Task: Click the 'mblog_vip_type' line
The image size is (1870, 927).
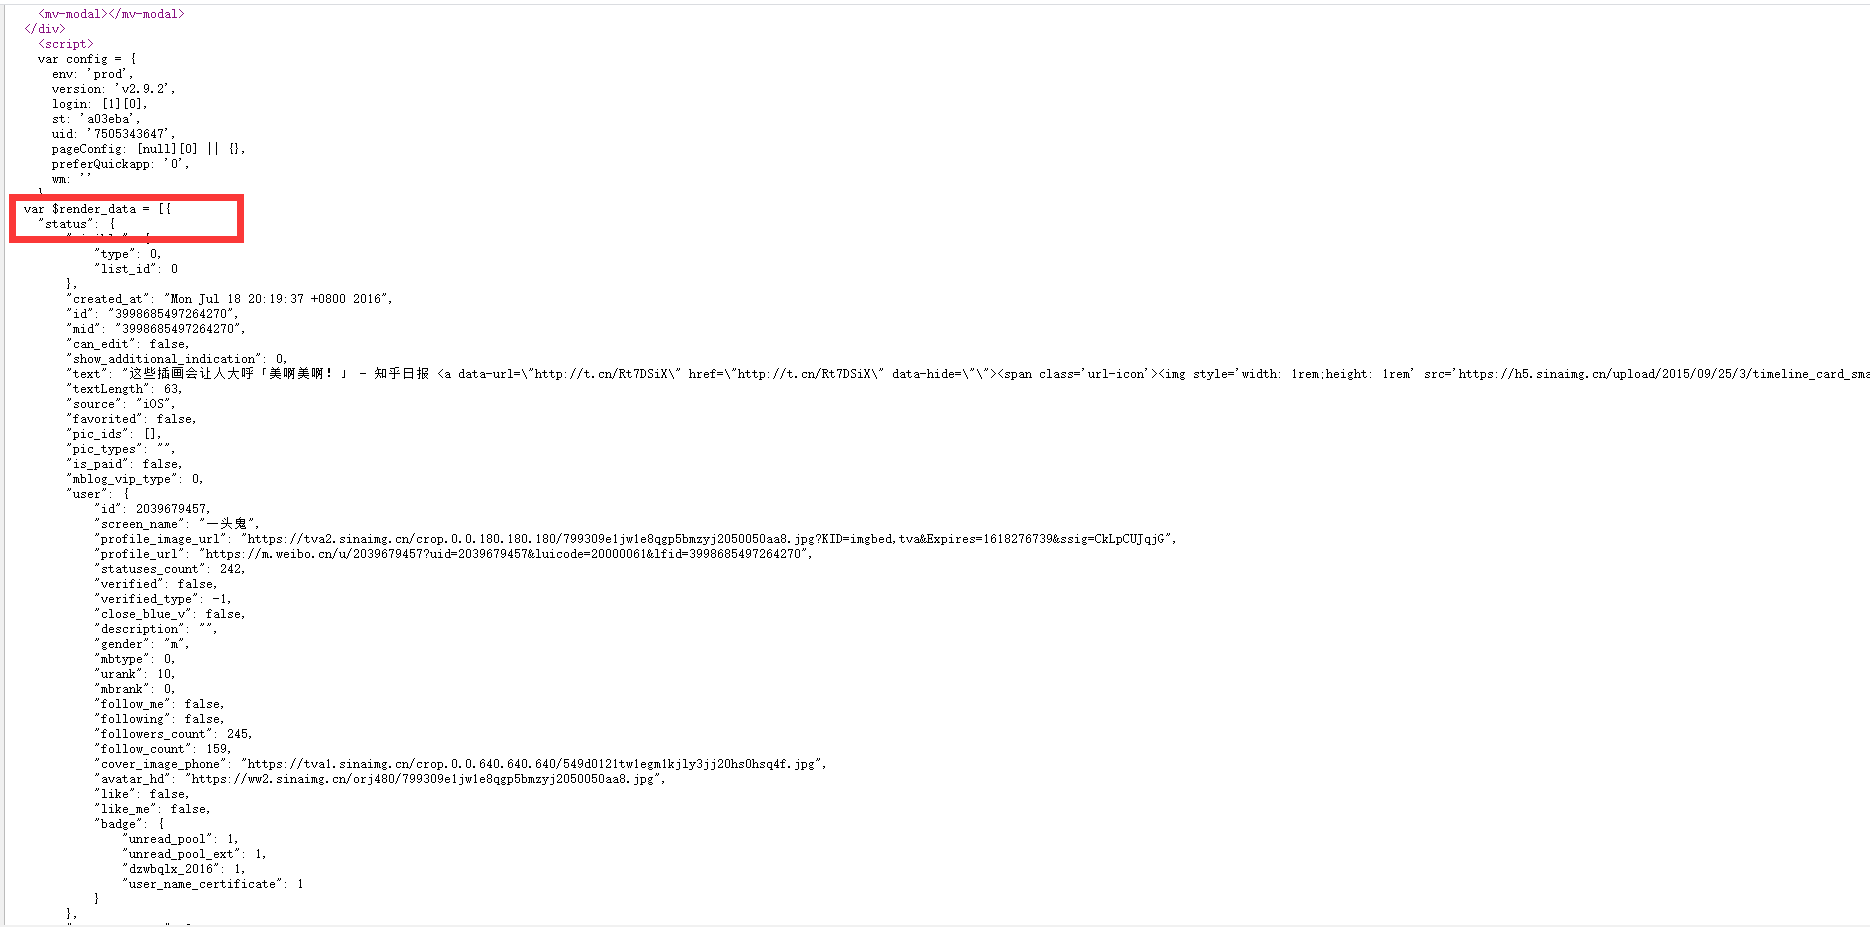Action: point(134,479)
